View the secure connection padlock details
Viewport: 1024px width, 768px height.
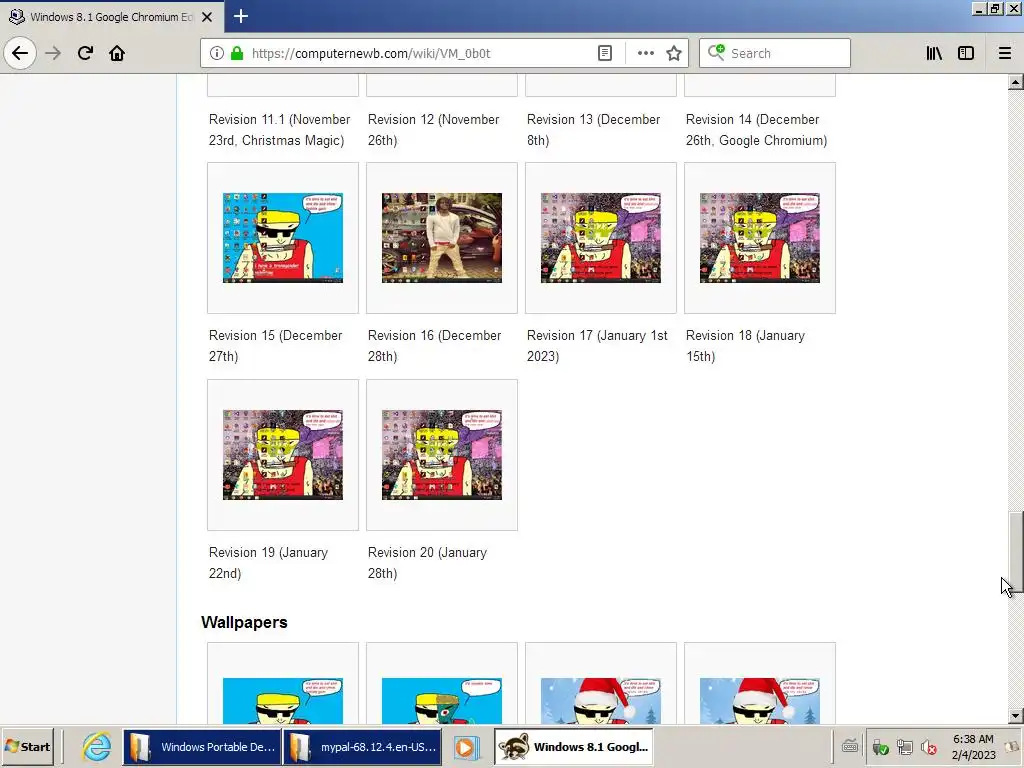[x=236, y=53]
